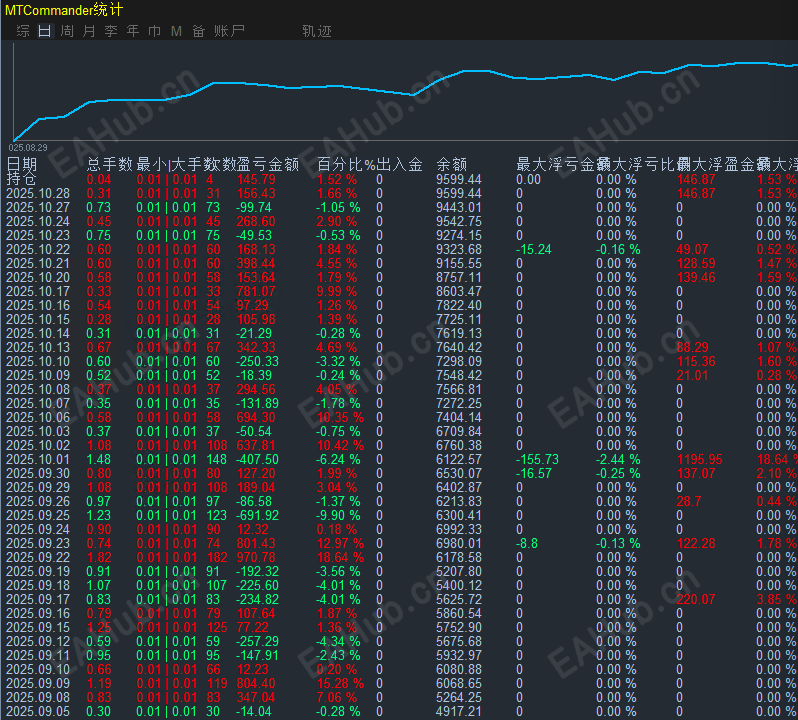
Task: Click the 百分比% column header
Action: coord(345,164)
